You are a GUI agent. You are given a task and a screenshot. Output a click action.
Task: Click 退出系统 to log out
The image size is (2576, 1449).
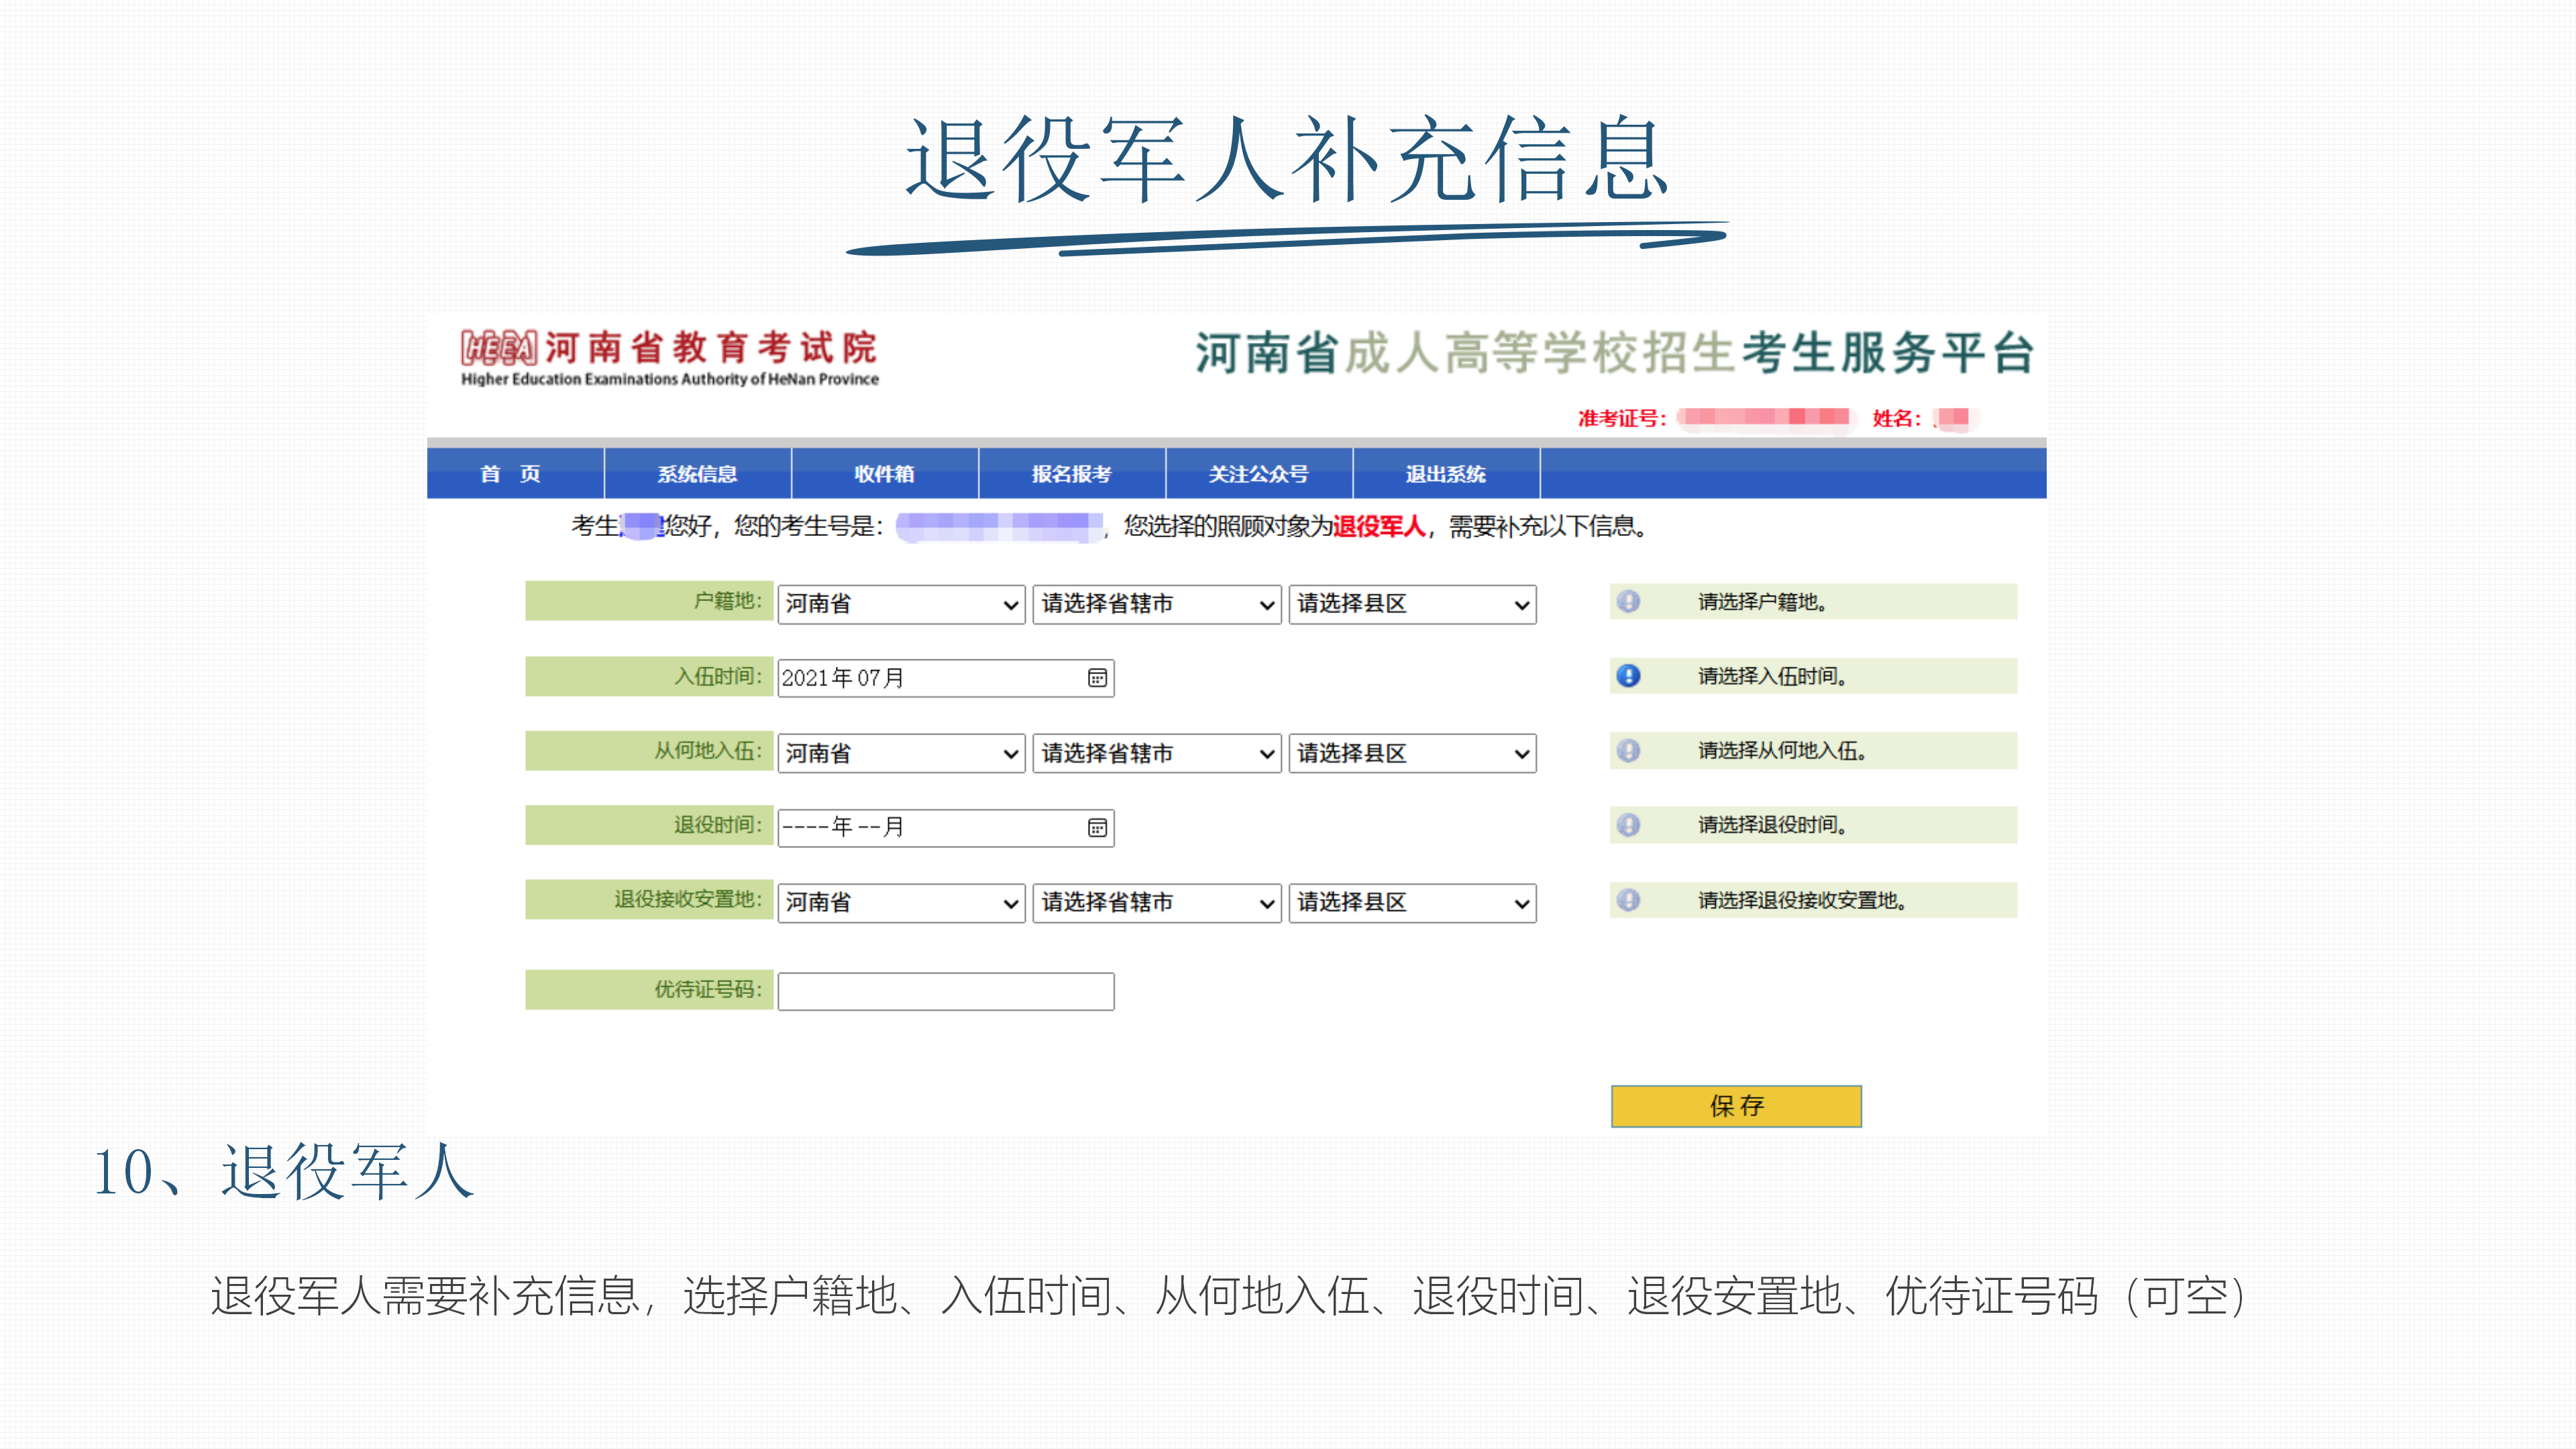[x=1446, y=474]
